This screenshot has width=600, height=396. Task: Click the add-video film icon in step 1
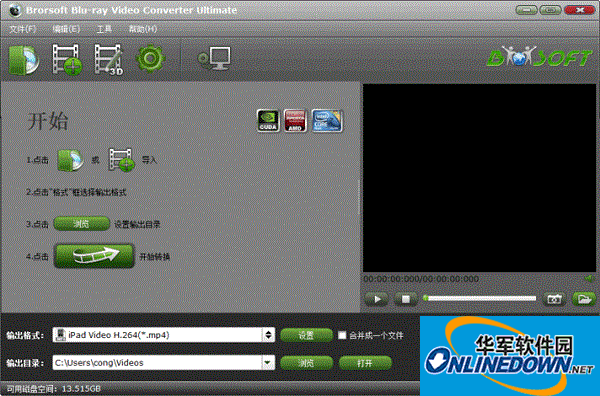pos(121,160)
